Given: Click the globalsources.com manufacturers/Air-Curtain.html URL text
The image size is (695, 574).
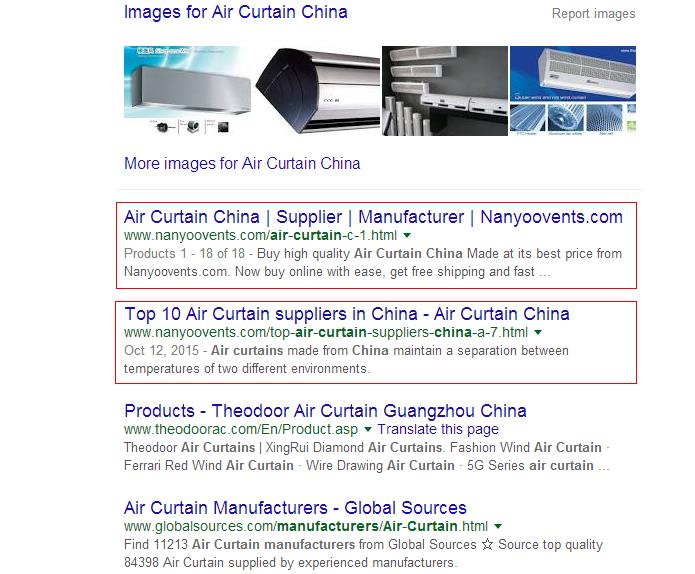Looking at the screenshot, I should point(306,527).
